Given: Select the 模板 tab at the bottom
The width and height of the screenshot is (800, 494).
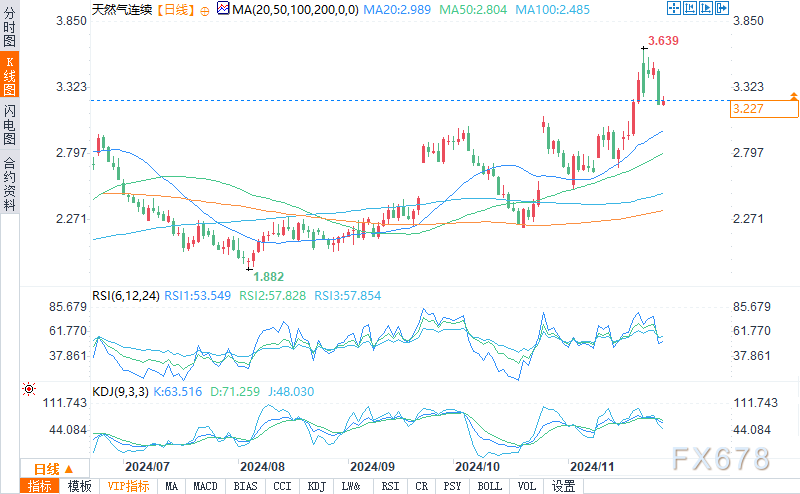Looking at the screenshot, I should [79, 486].
